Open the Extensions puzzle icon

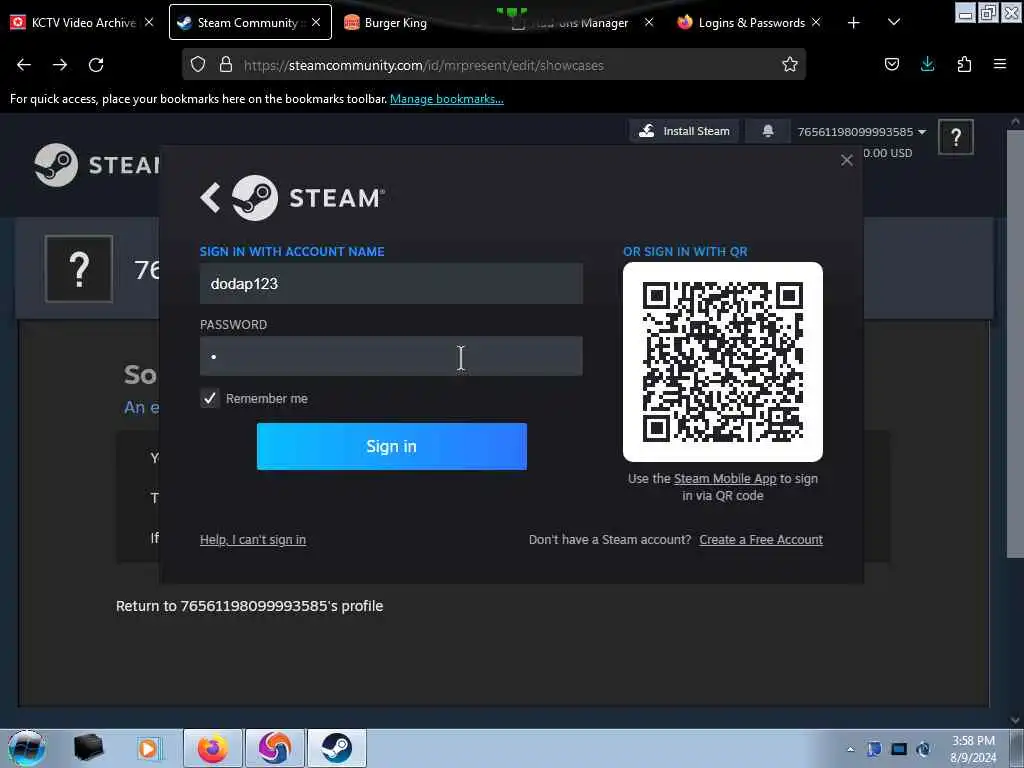[964, 64]
